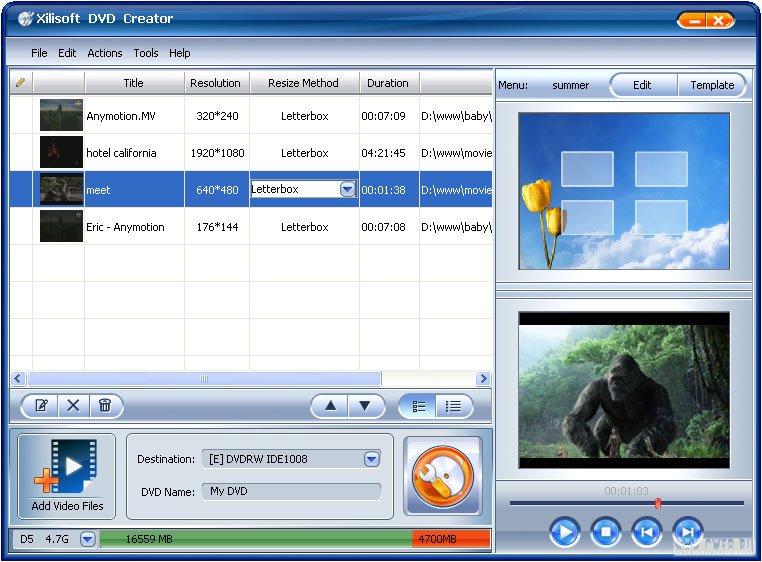Open the Actions menu

(x=105, y=53)
